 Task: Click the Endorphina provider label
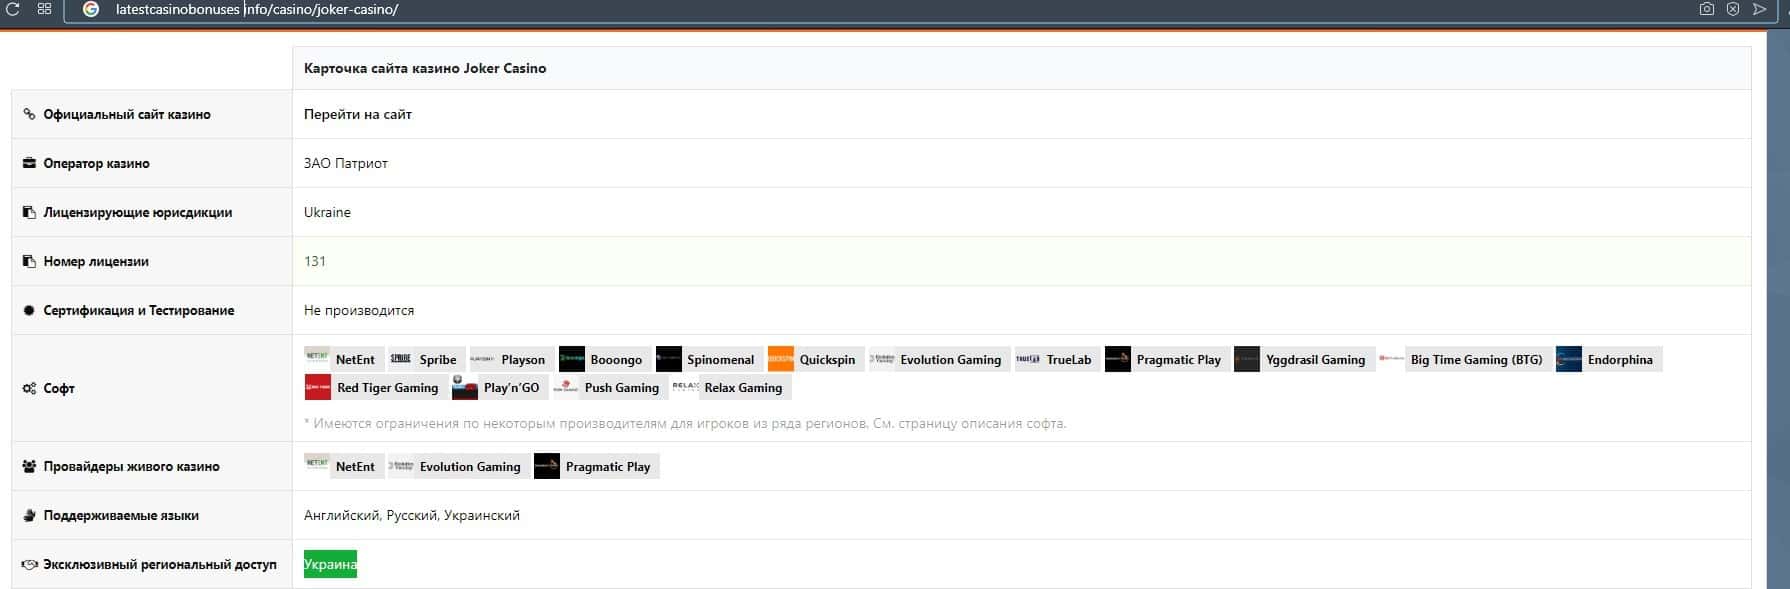coord(1620,360)
